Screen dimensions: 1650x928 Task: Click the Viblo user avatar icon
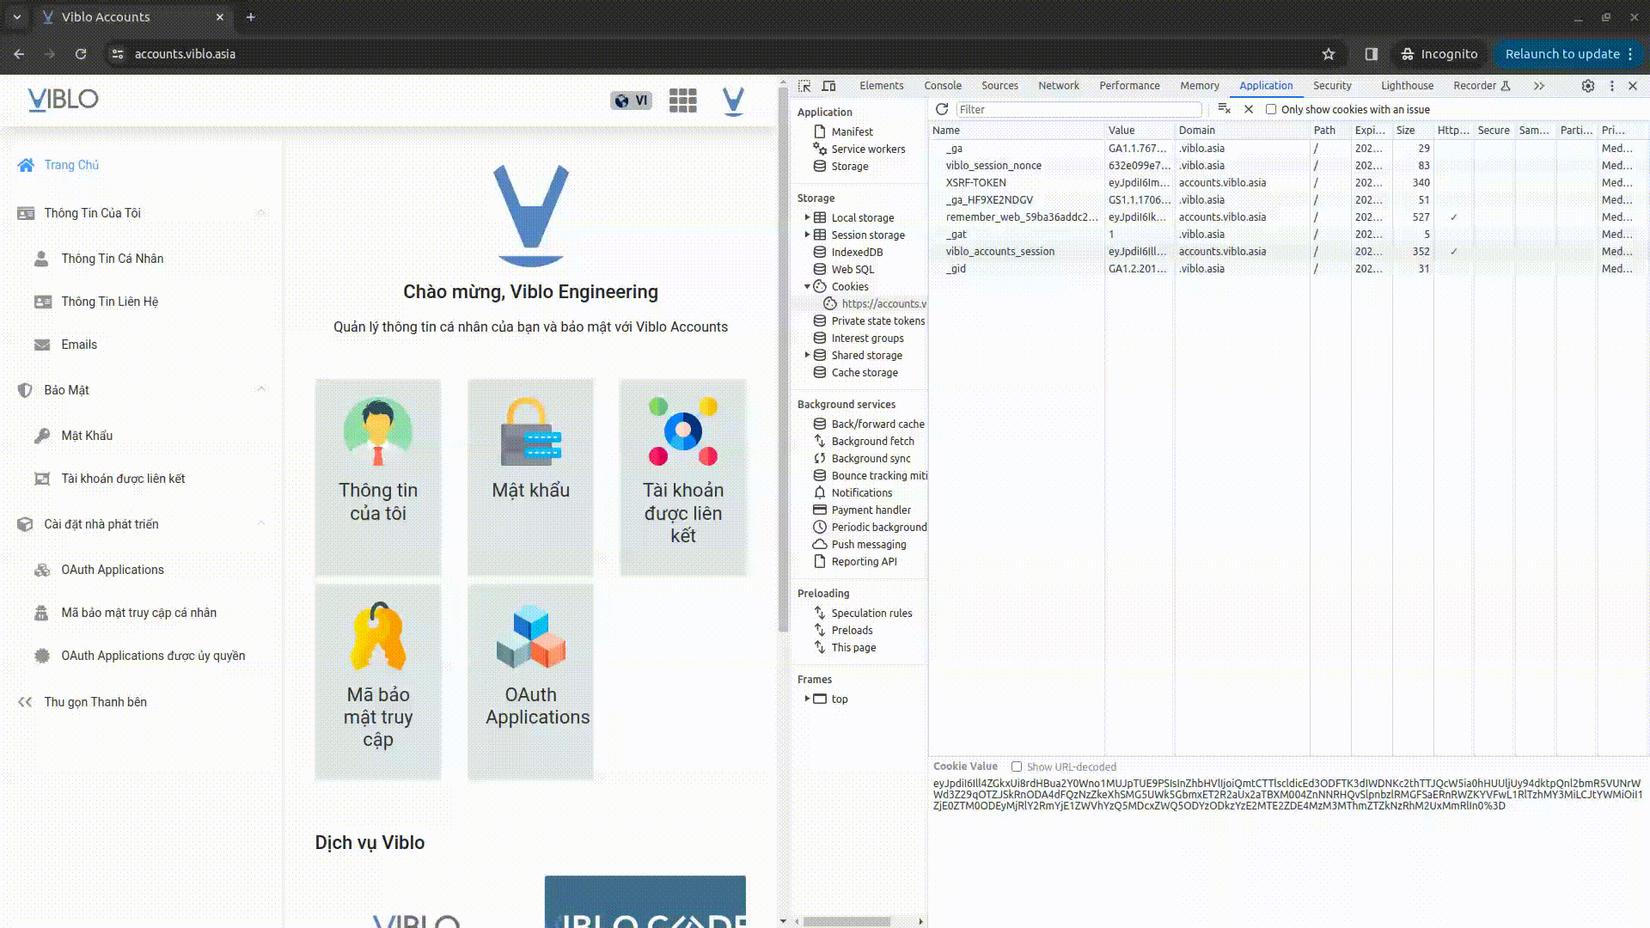[x=733, y=101]
